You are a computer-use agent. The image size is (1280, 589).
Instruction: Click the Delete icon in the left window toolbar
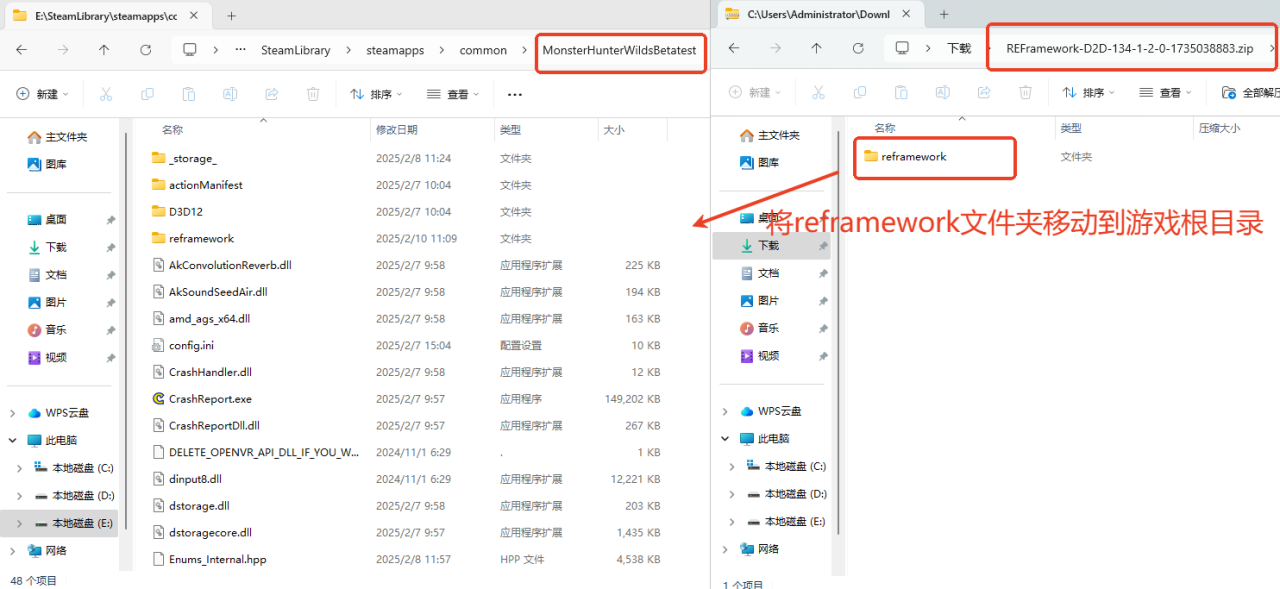coord(313,93)
